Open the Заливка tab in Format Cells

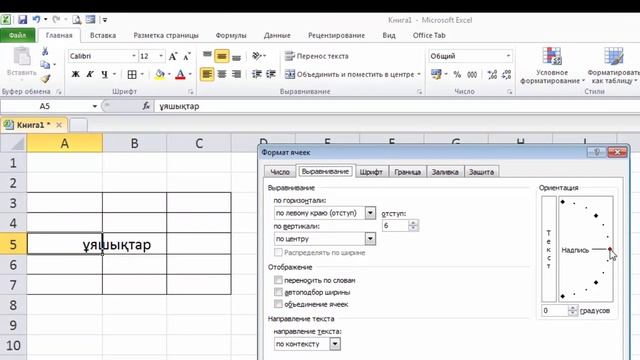[445, 172]
